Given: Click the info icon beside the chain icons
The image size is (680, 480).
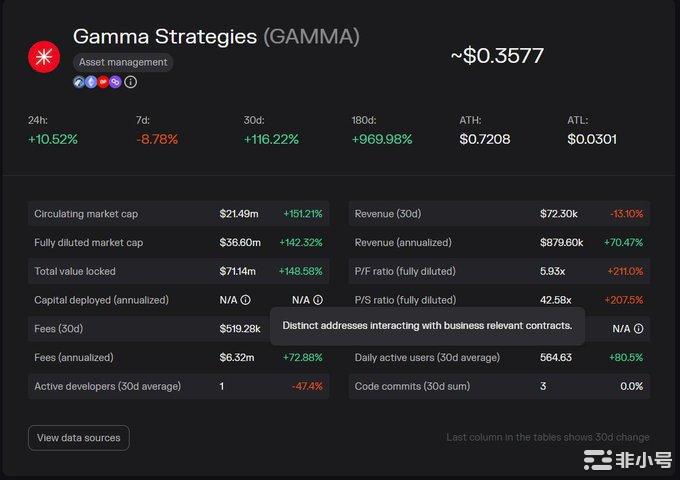Looking at the screenshot, I should (x=131, y=82).
